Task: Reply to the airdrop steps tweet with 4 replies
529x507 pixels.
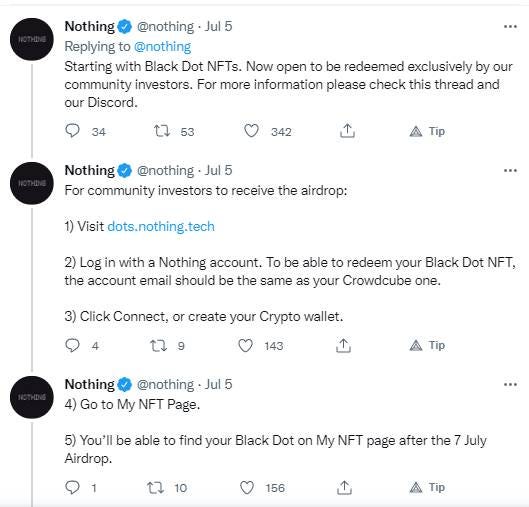Action: 72,345
